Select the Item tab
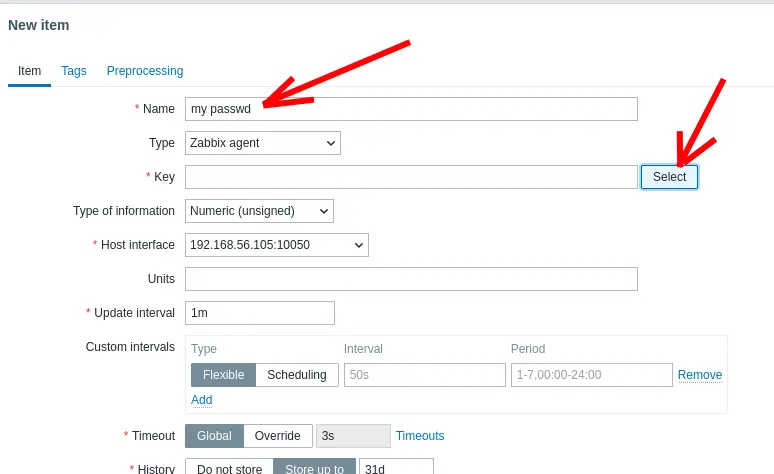The width and height of the screenshot is (774, 474). click(30, 71)
